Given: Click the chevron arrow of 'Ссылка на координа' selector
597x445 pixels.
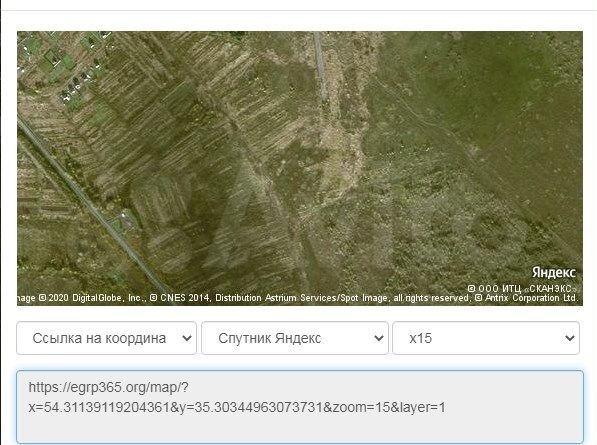Looking at the screenshot, I should [187, 338].
